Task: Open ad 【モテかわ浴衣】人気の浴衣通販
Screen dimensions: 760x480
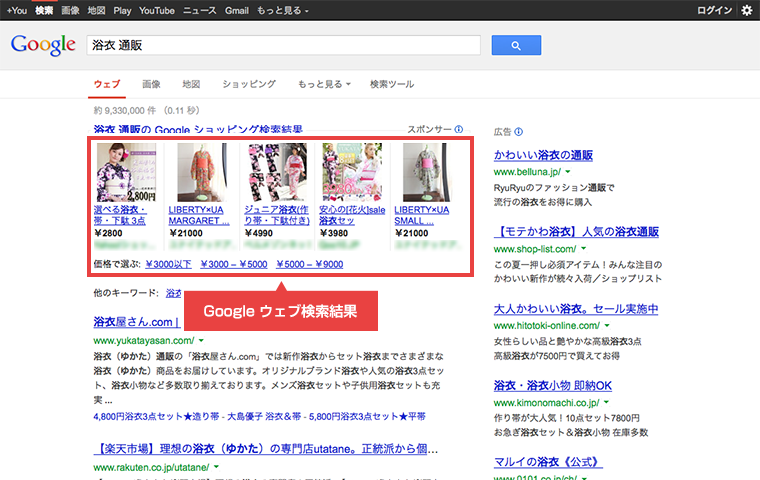Action: tap(576, 232)
